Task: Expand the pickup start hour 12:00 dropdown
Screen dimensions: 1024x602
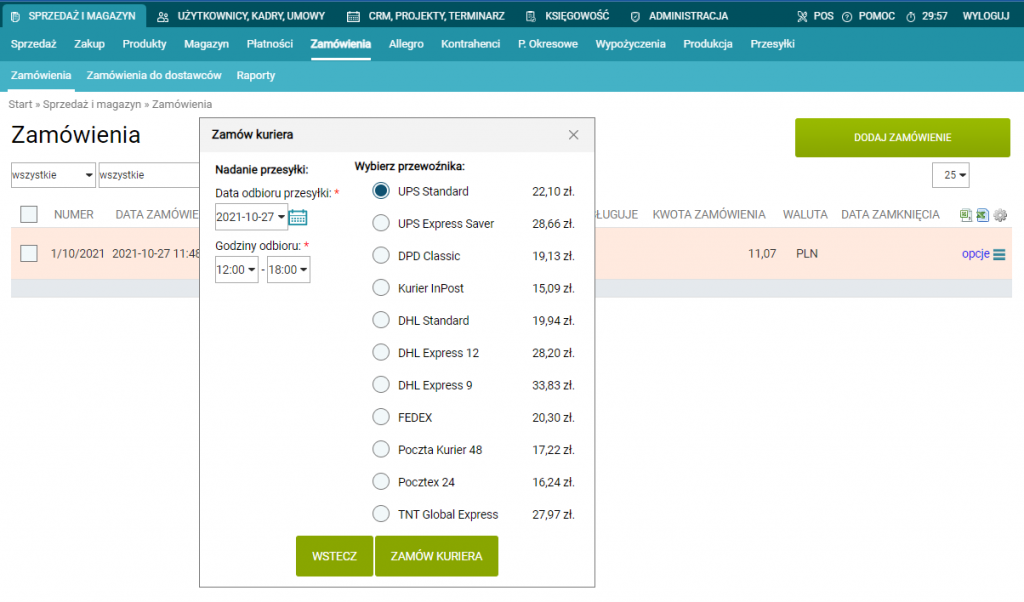Action: pyautogui.click(x=237, y=270)
